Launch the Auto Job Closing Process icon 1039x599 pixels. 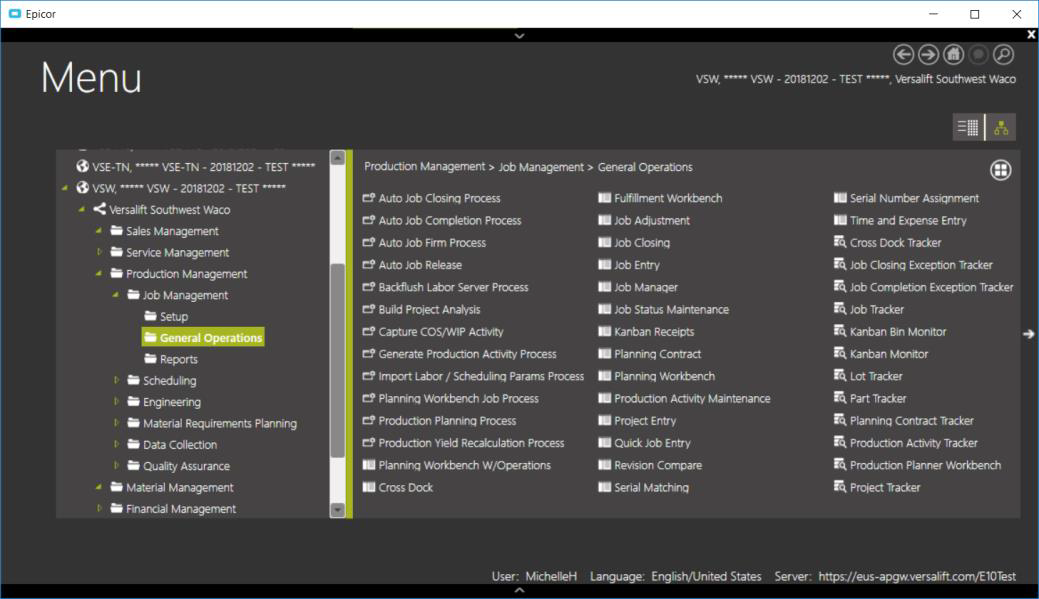coord(369,197)
